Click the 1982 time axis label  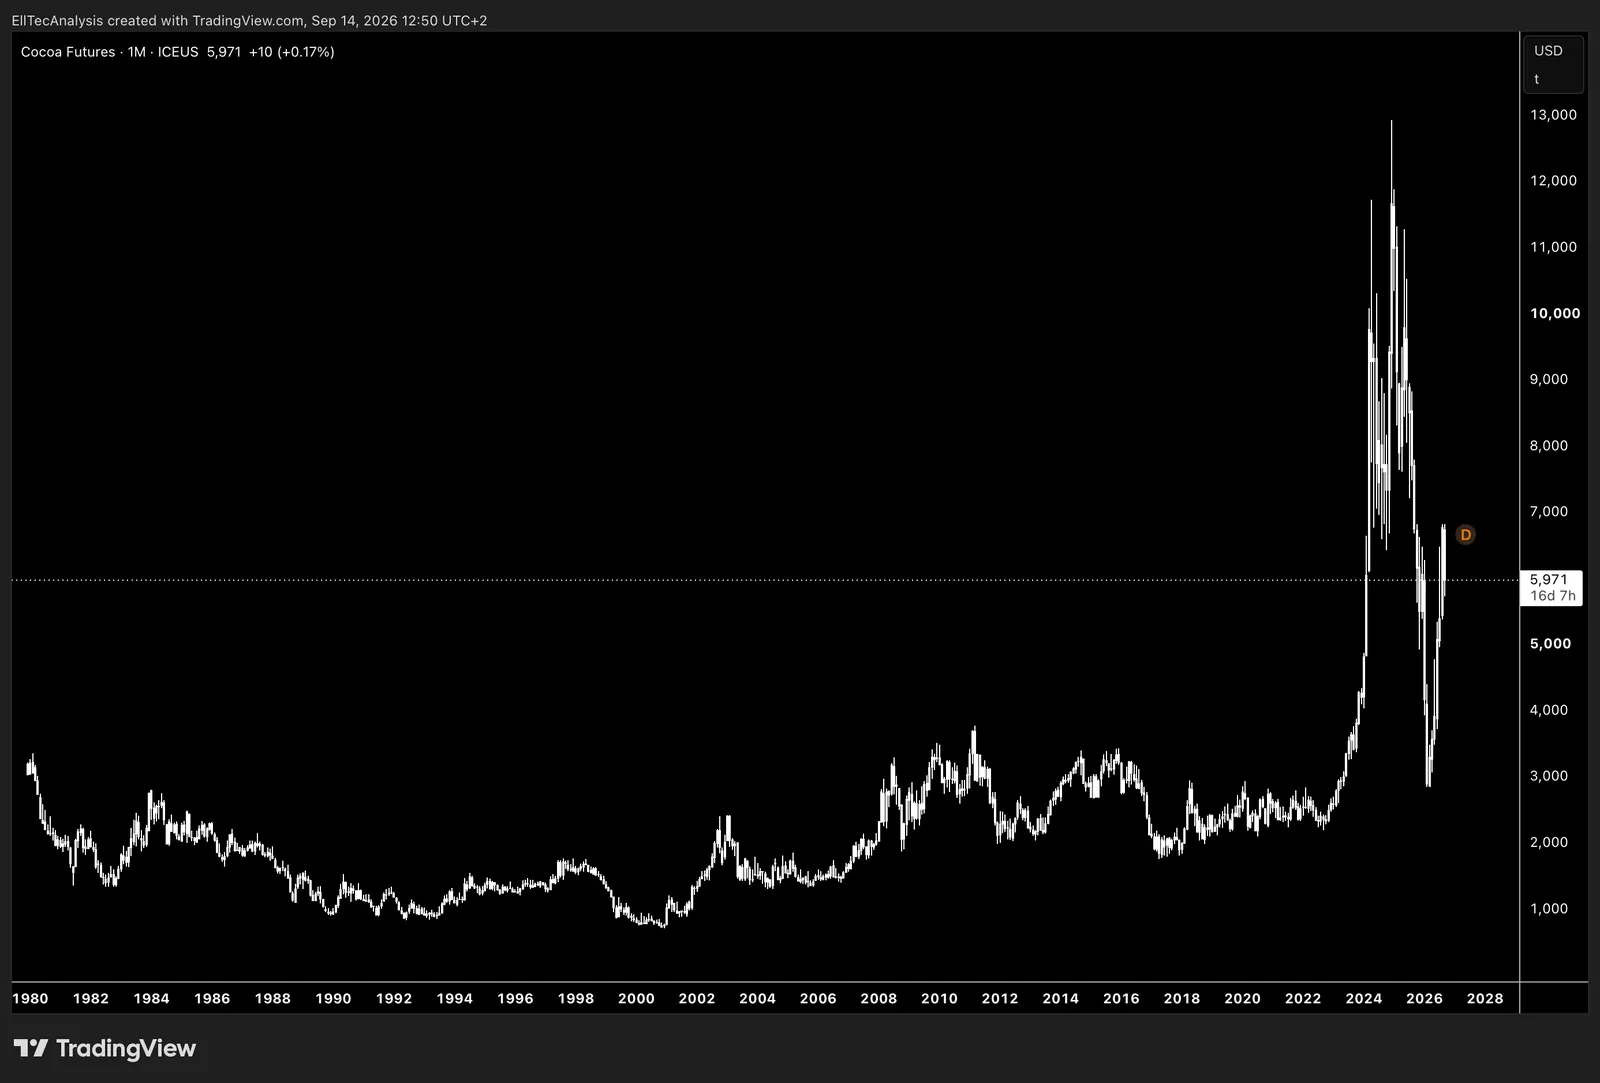[x=91, y=998]
